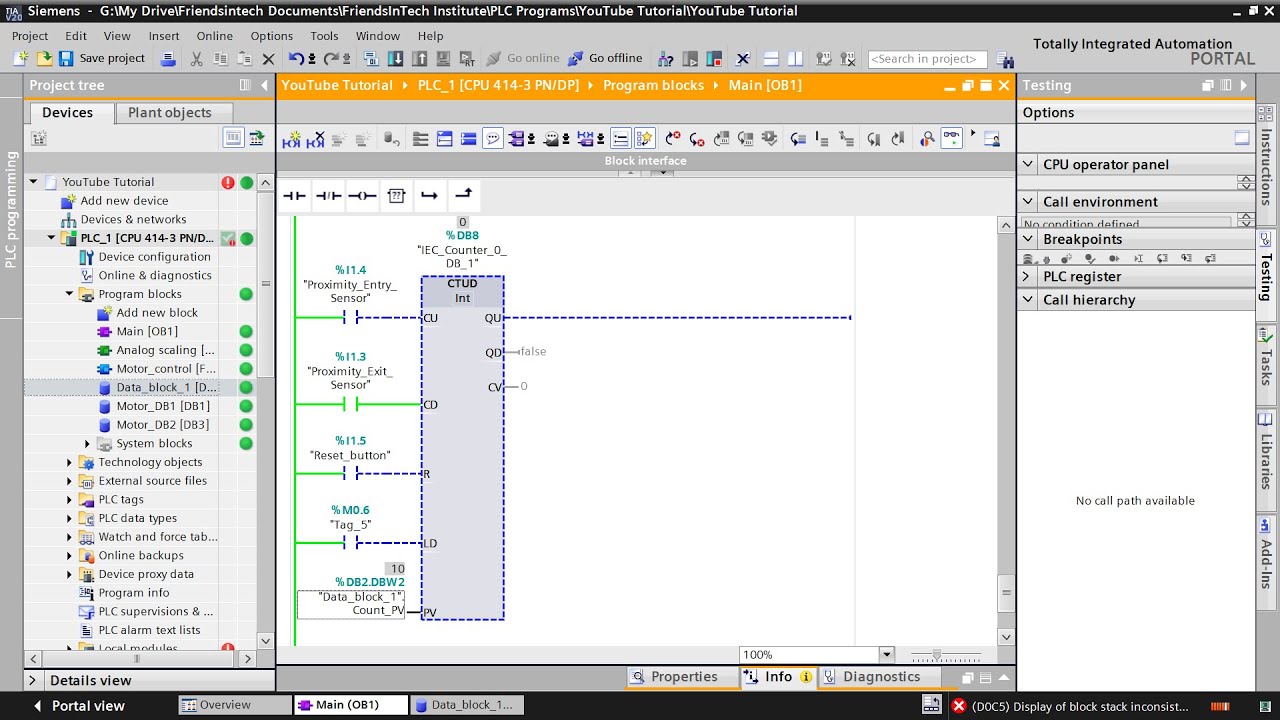Screen dimensions: 1280x720
Task: Click the insert network icon
Action: (x=291, y=139)
